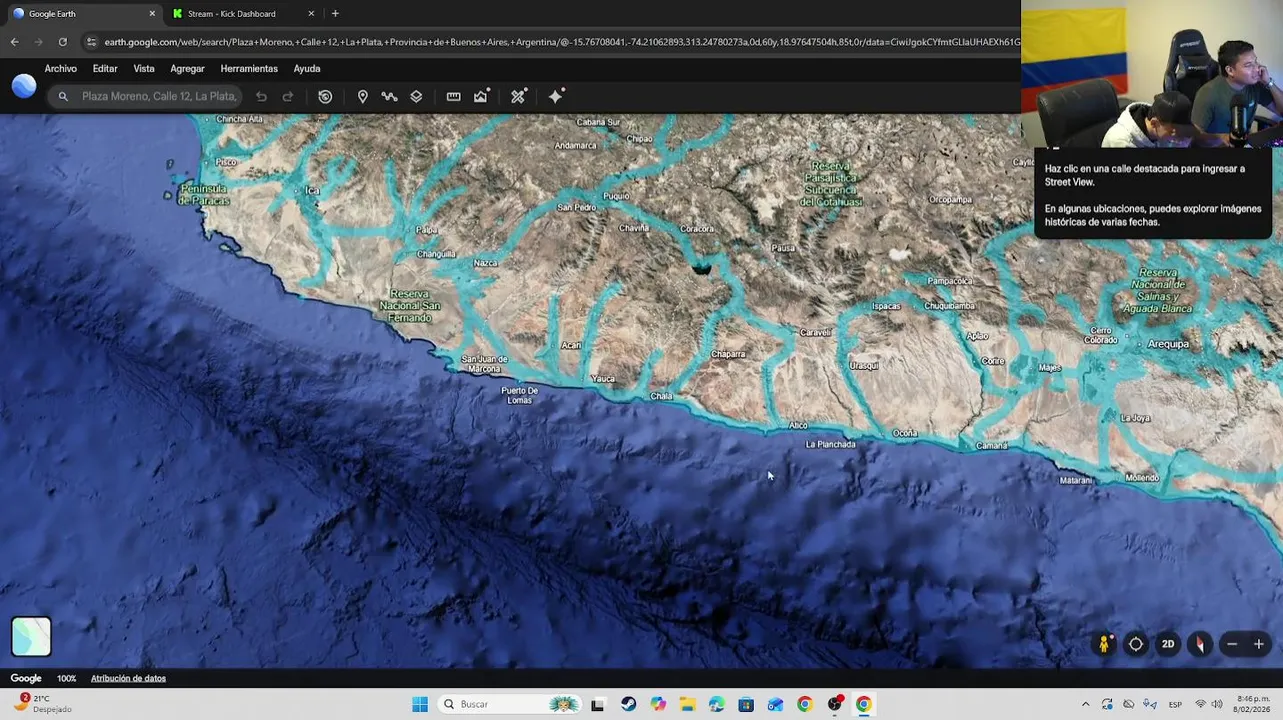Click the Nazca map label
The width and height of the screenshot is (1283, 720).
485,263
